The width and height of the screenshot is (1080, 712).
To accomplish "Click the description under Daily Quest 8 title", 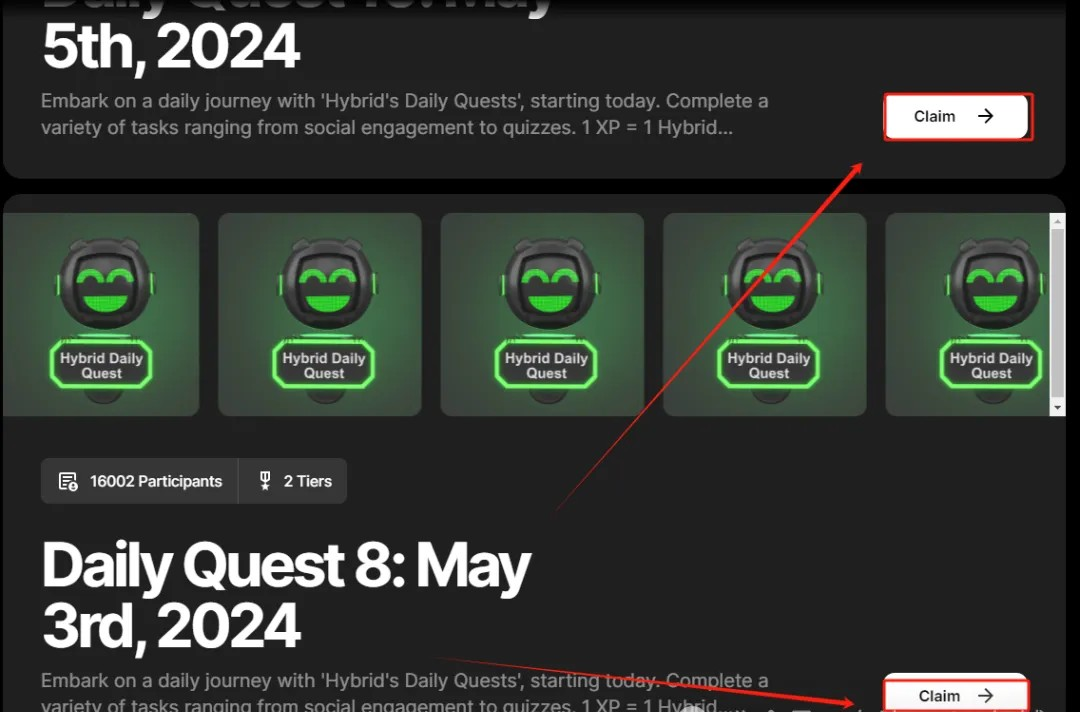I will pyautogui.click(x=404, y=691).
